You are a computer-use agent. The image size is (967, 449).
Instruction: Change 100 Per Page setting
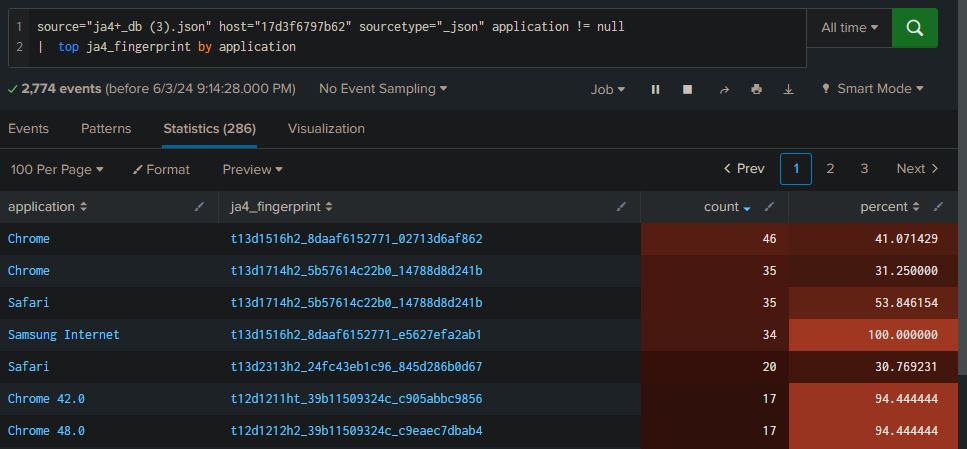click(57, 170)
